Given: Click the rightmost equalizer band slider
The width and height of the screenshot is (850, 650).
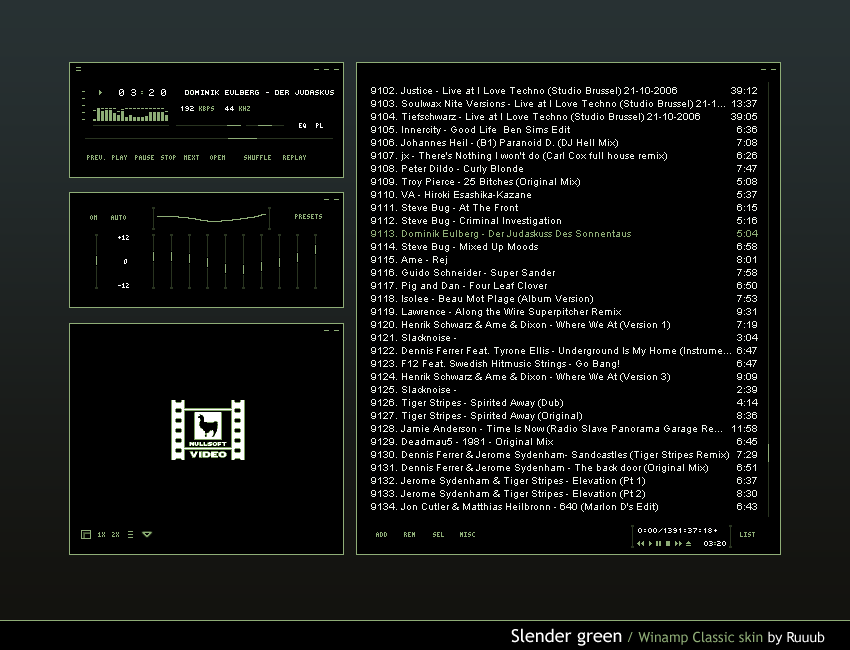Looking at the screenshot, I should [x=315, y=261].
